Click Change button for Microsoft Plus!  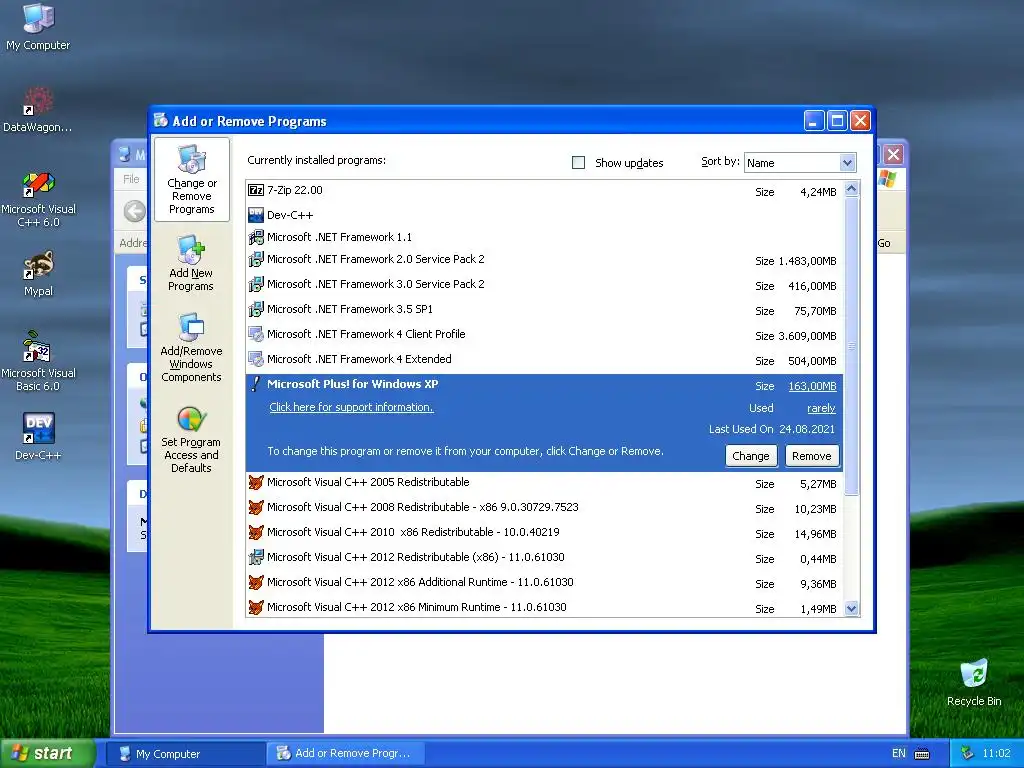[x=750, y=456]
